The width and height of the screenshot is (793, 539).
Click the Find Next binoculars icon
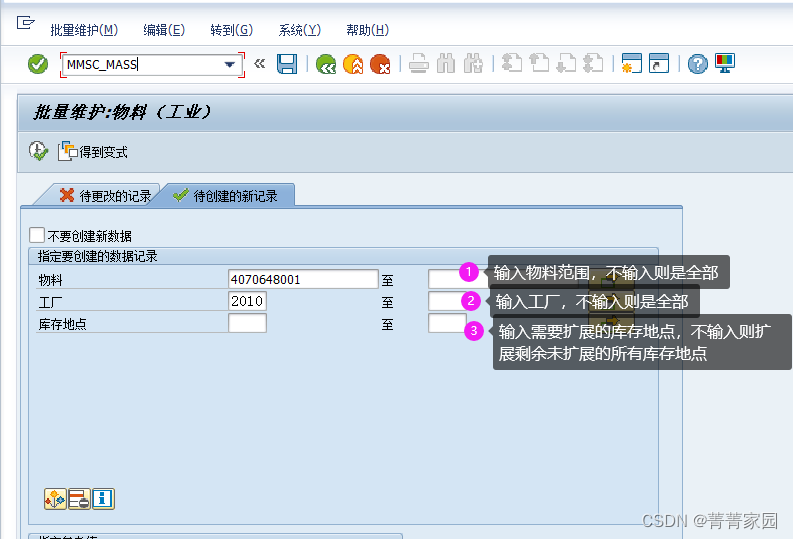click(x=473, y=64)
